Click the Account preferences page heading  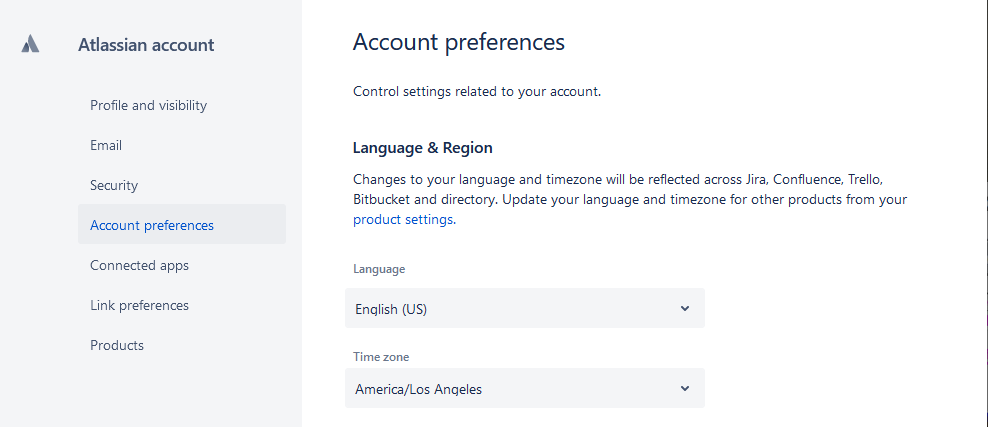click(x=459, y=42)
